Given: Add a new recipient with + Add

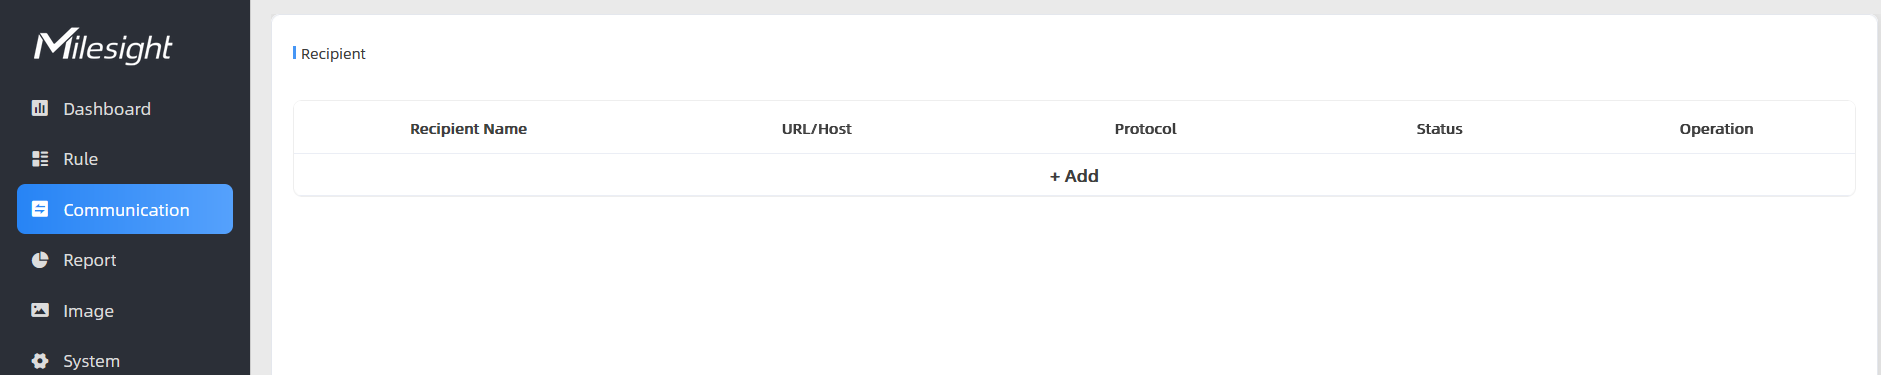Looking at the screenshot, I should coord(1074,176).
